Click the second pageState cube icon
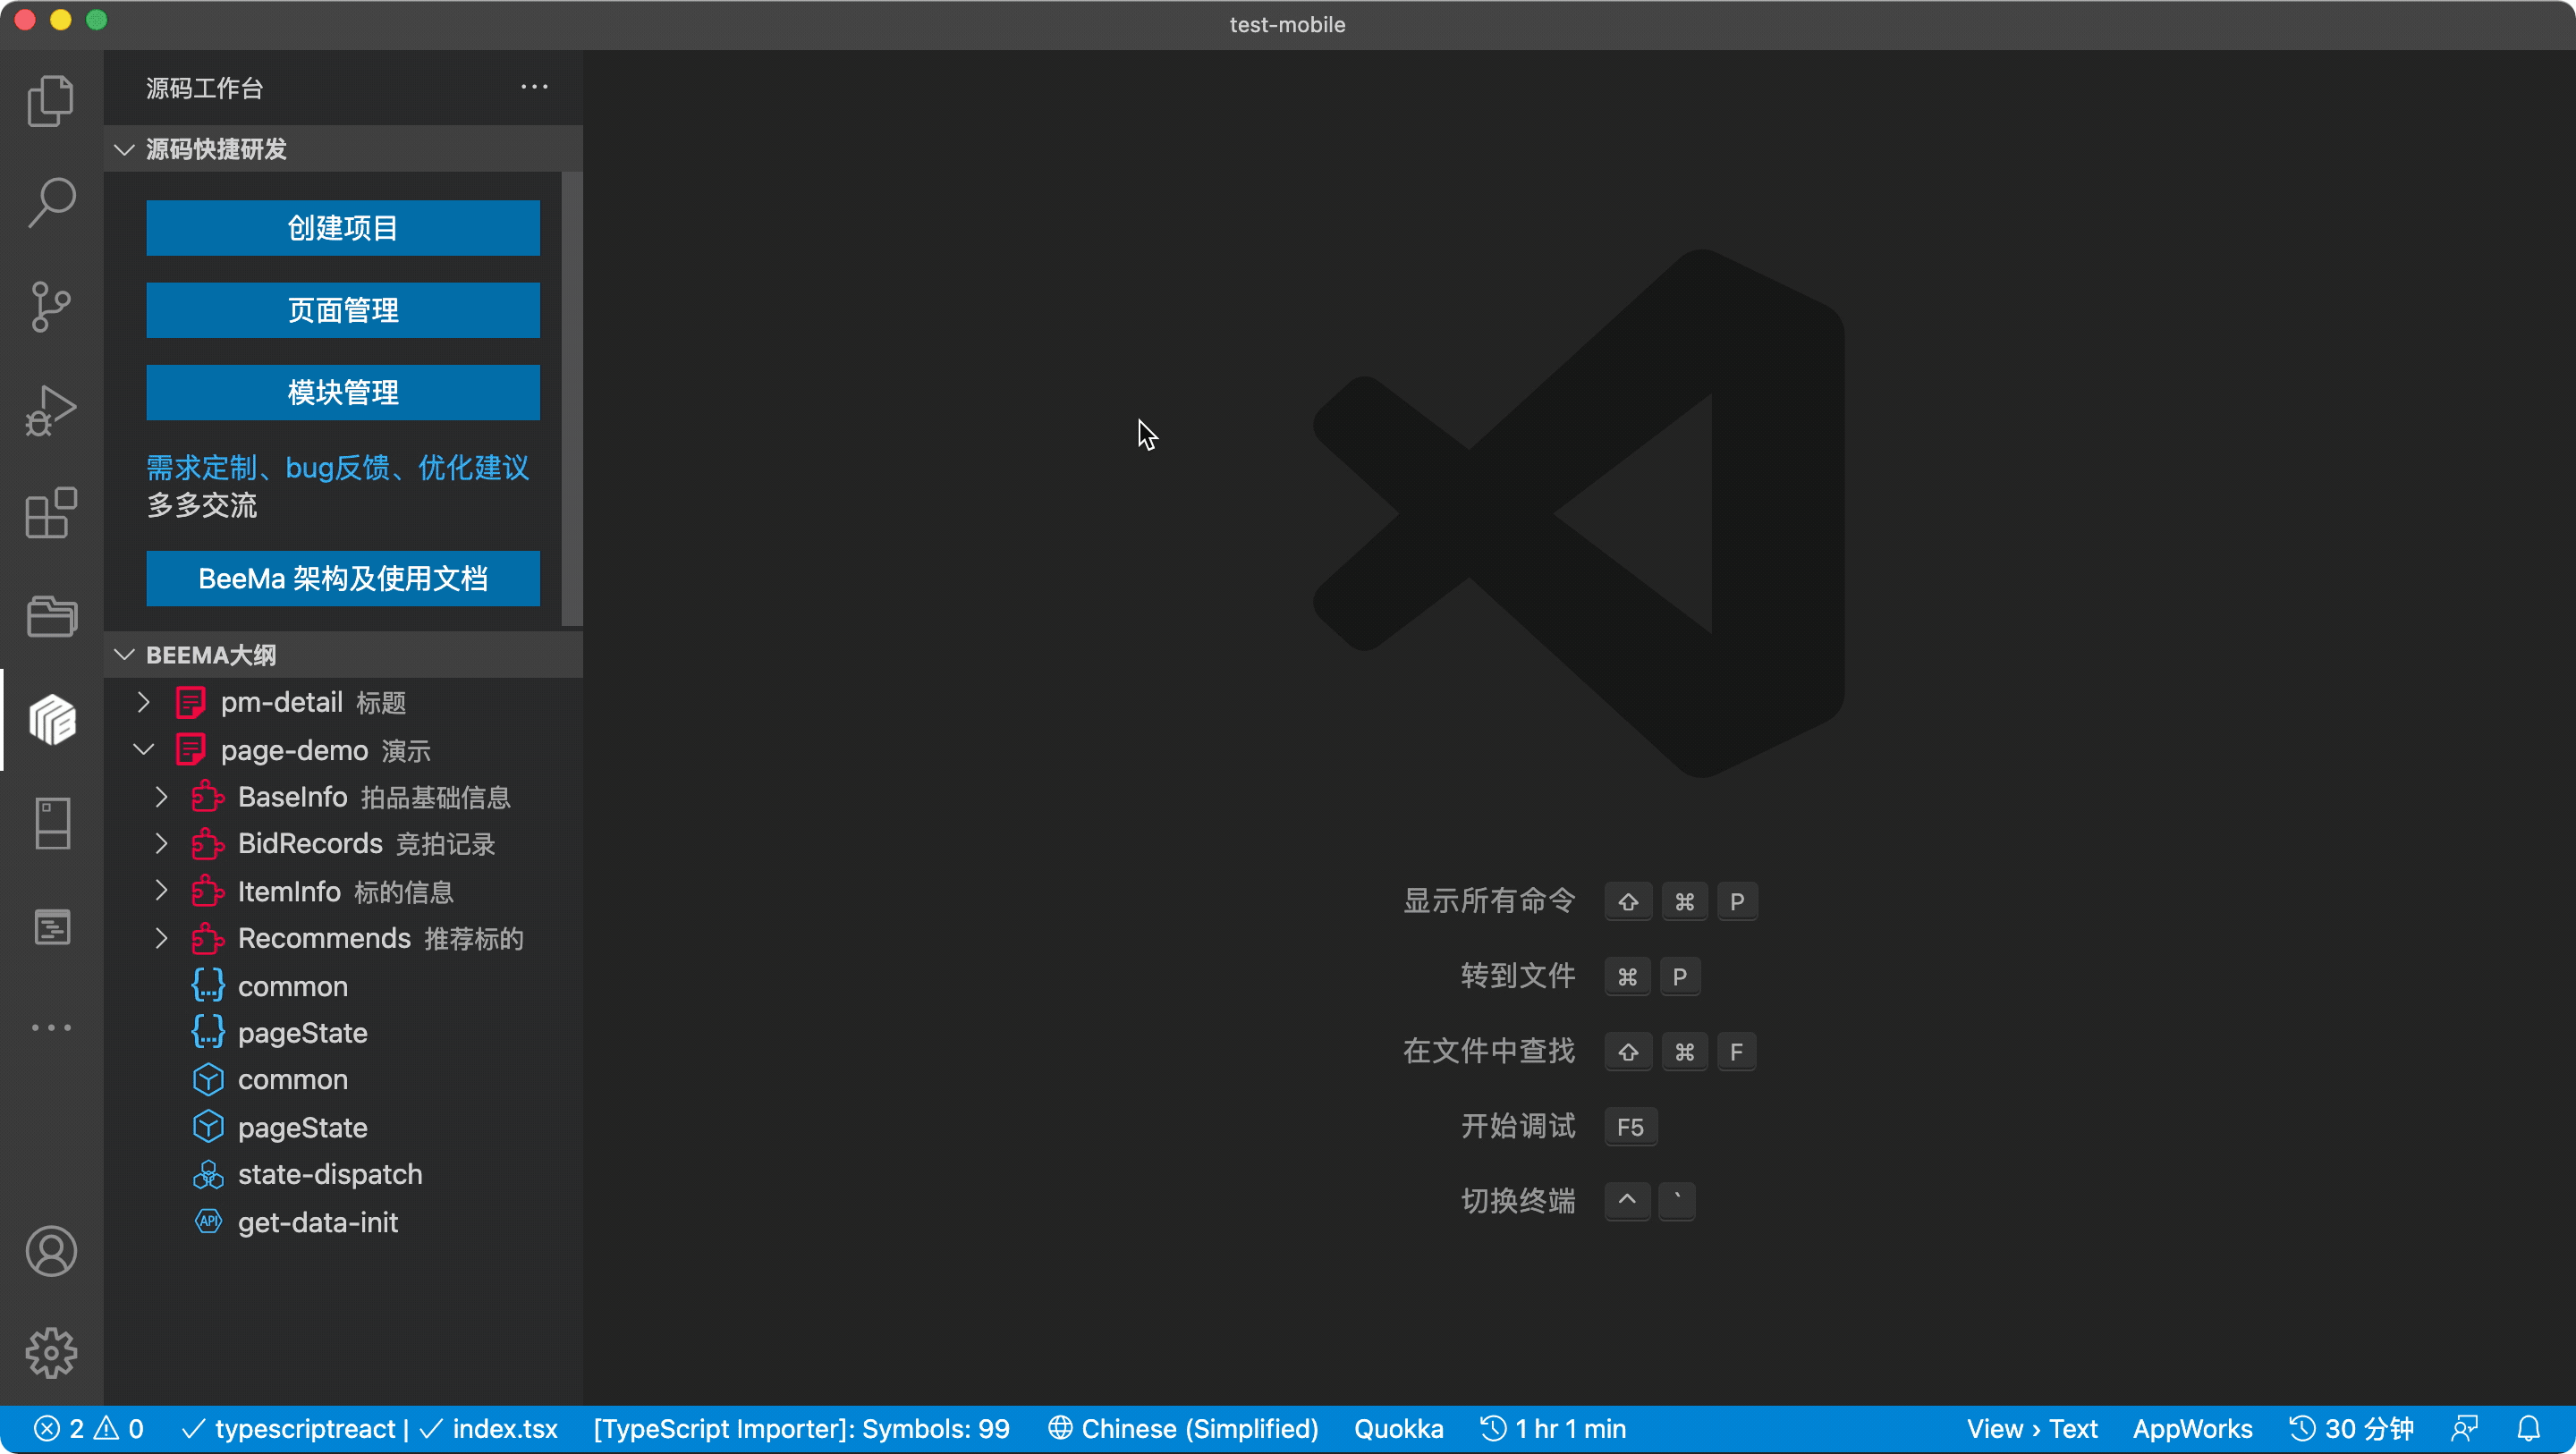 [x=207, y=1127]
